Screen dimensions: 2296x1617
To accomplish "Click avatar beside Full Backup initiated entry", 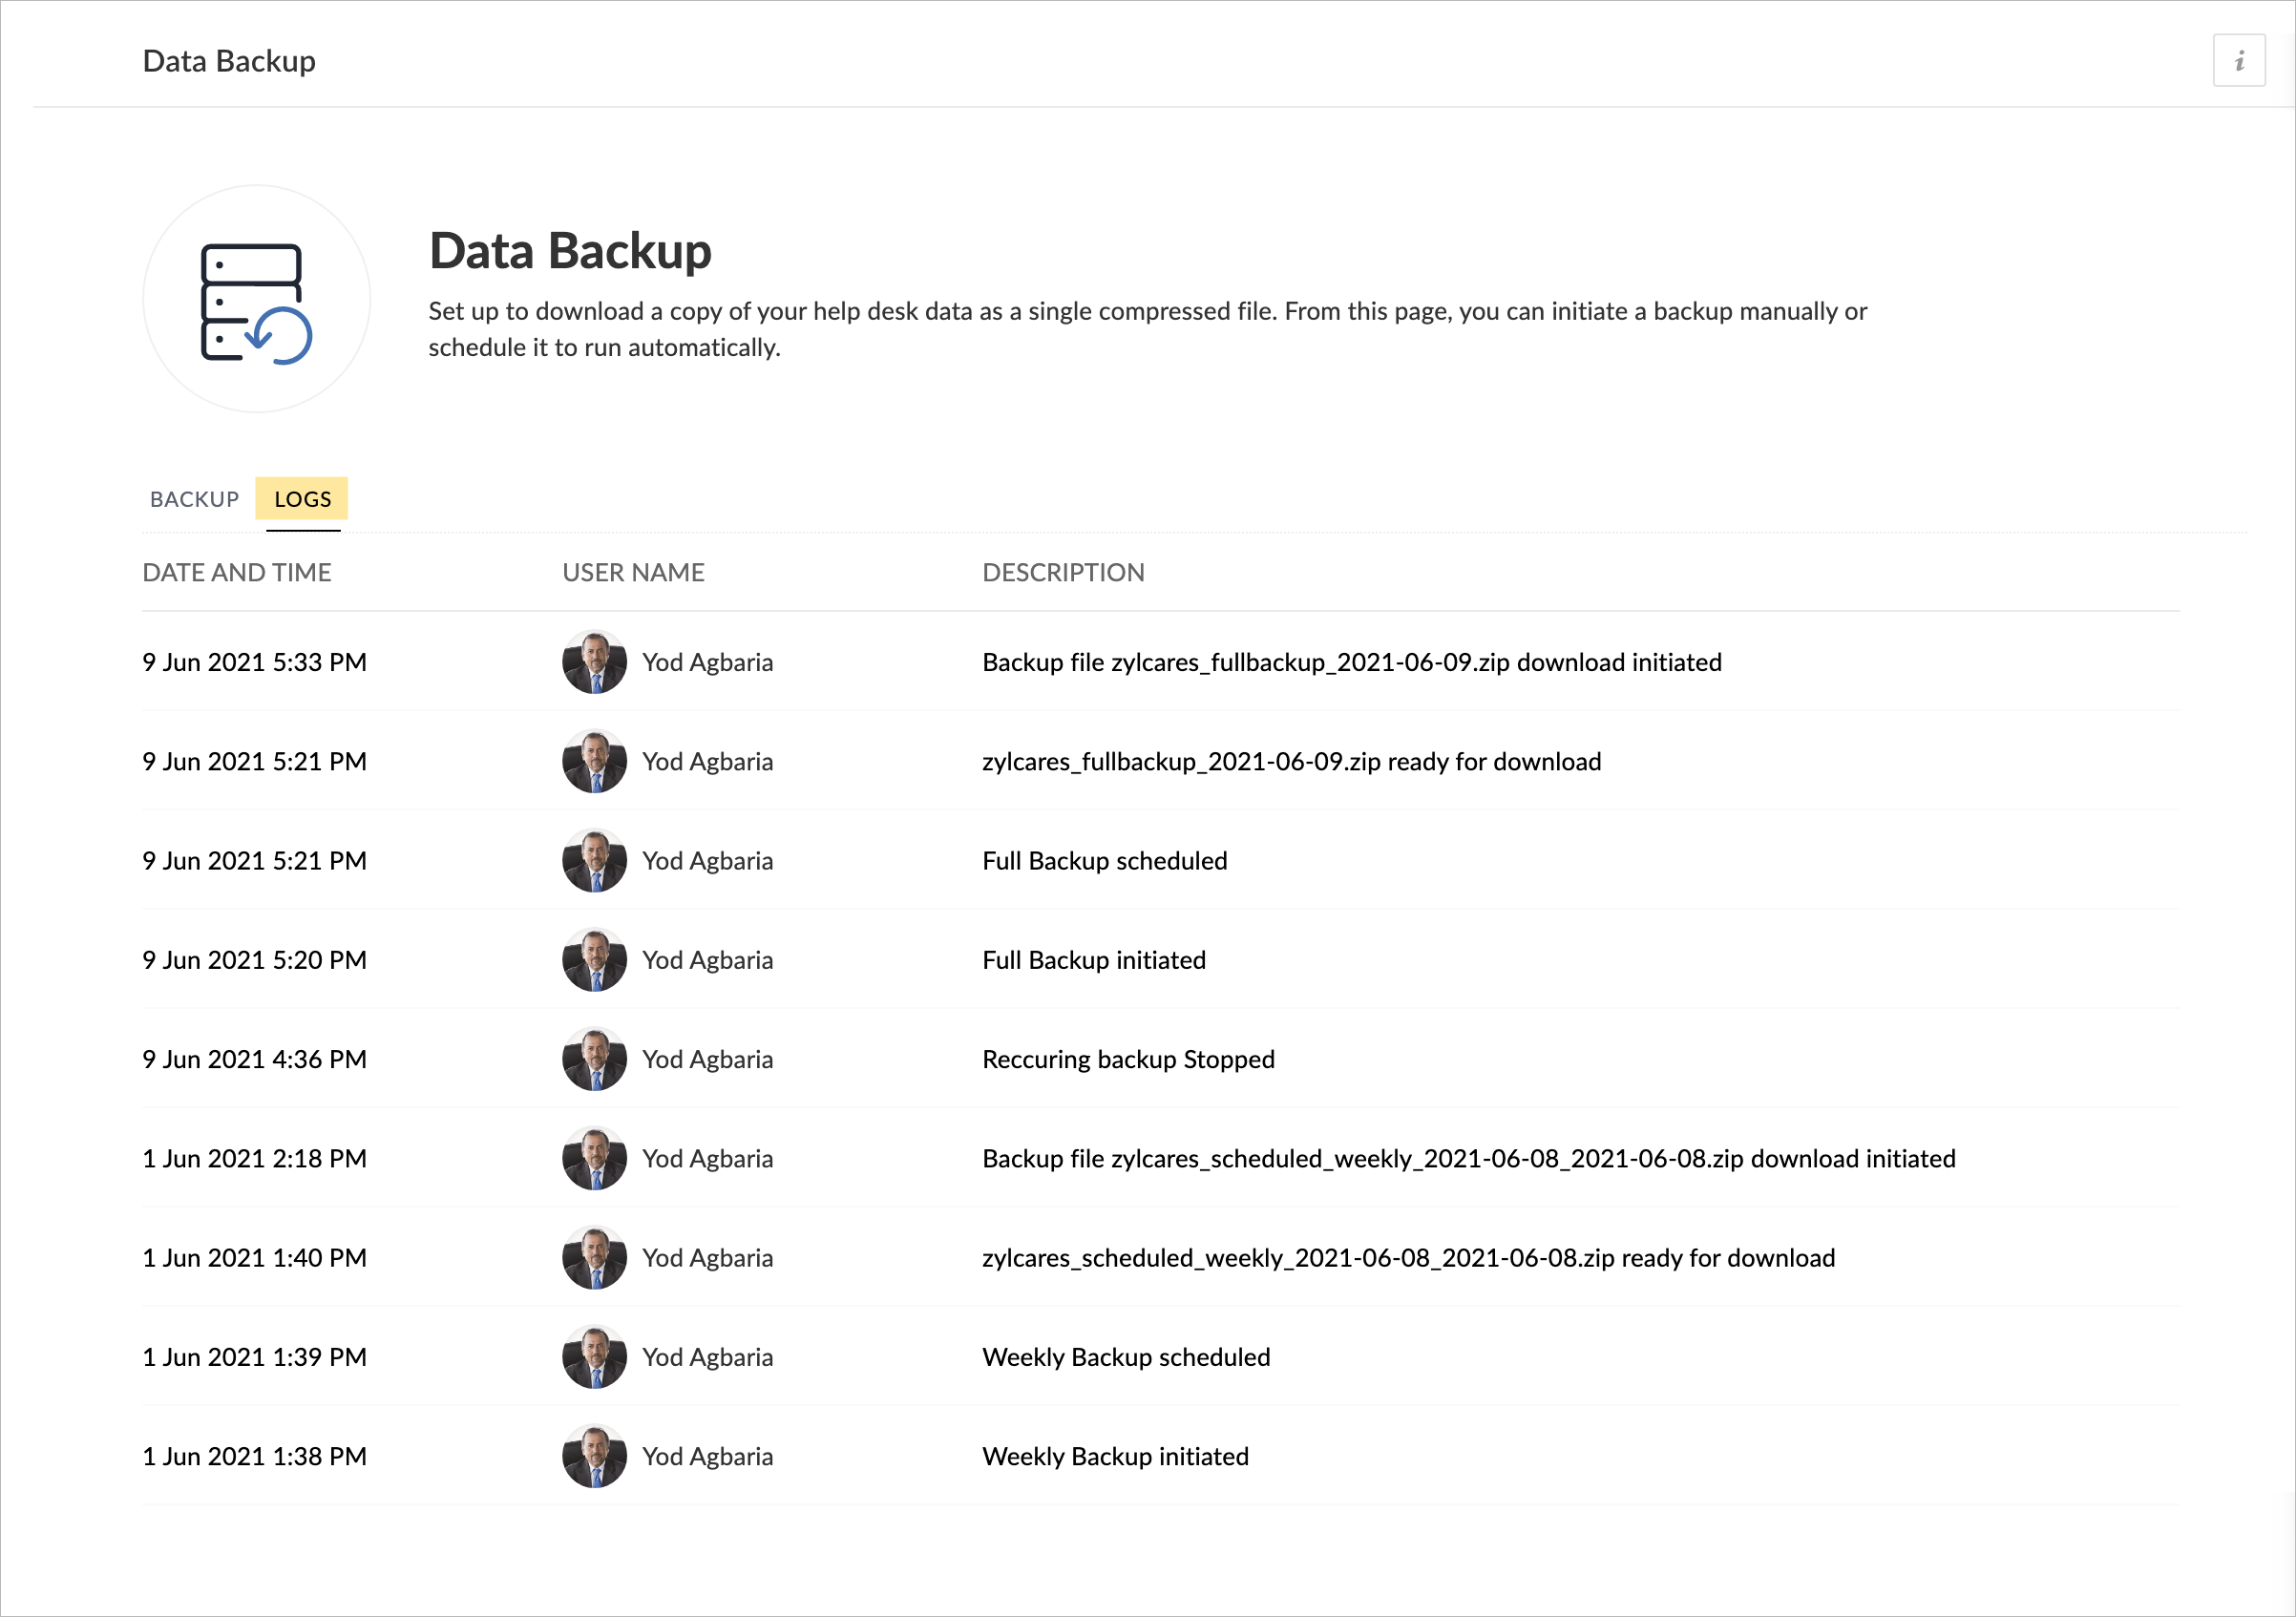I will pos(594,960).
